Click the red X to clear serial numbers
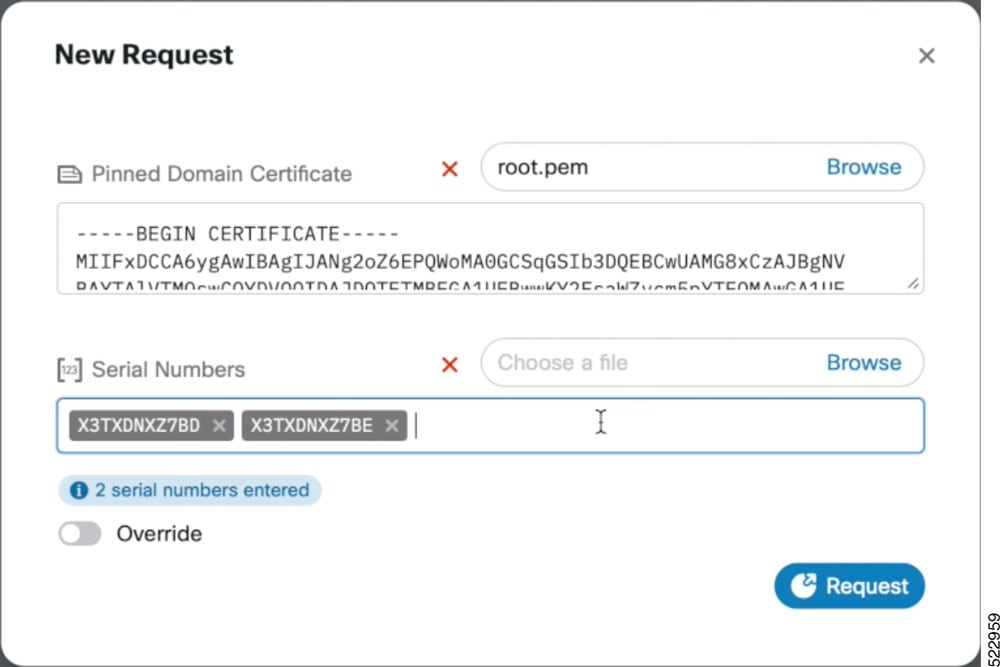Screen dimensions: 1000x667 [x=449, y=364]
